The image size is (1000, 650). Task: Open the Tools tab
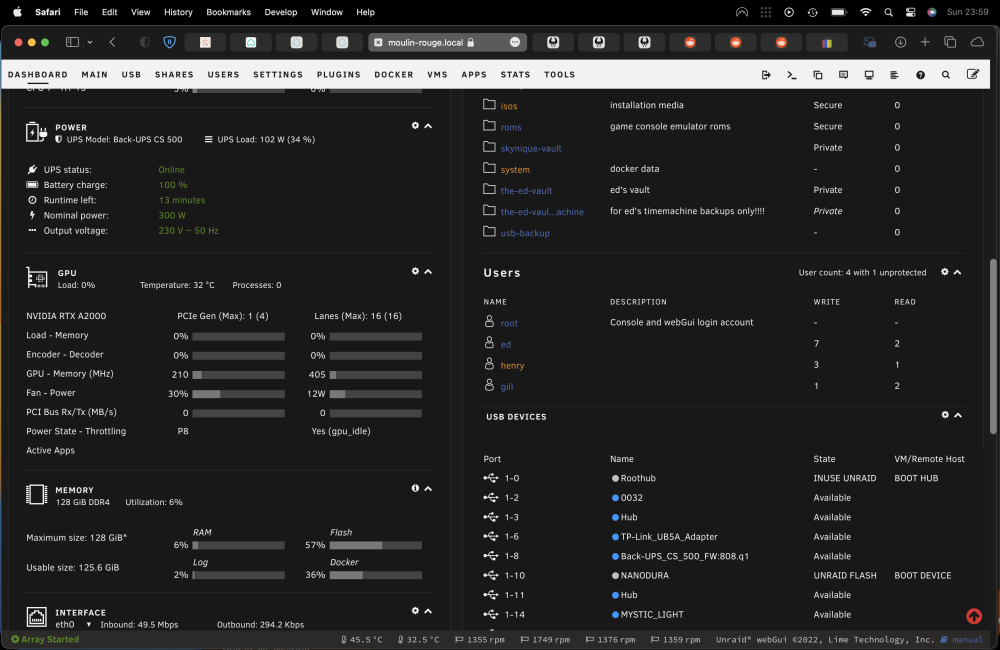tap(559, 75)
